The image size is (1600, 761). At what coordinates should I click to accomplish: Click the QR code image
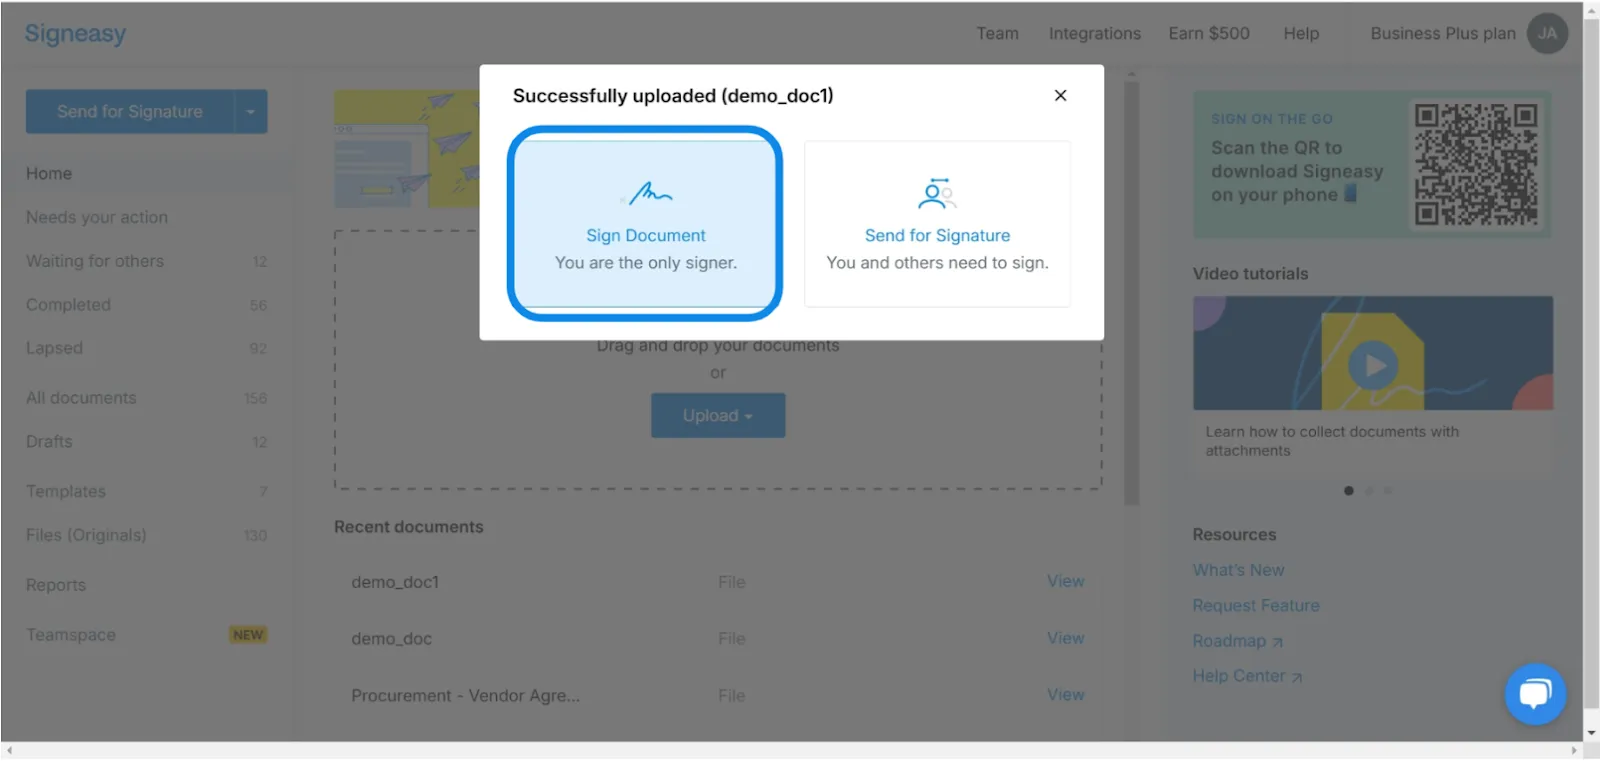[1475, 164]
